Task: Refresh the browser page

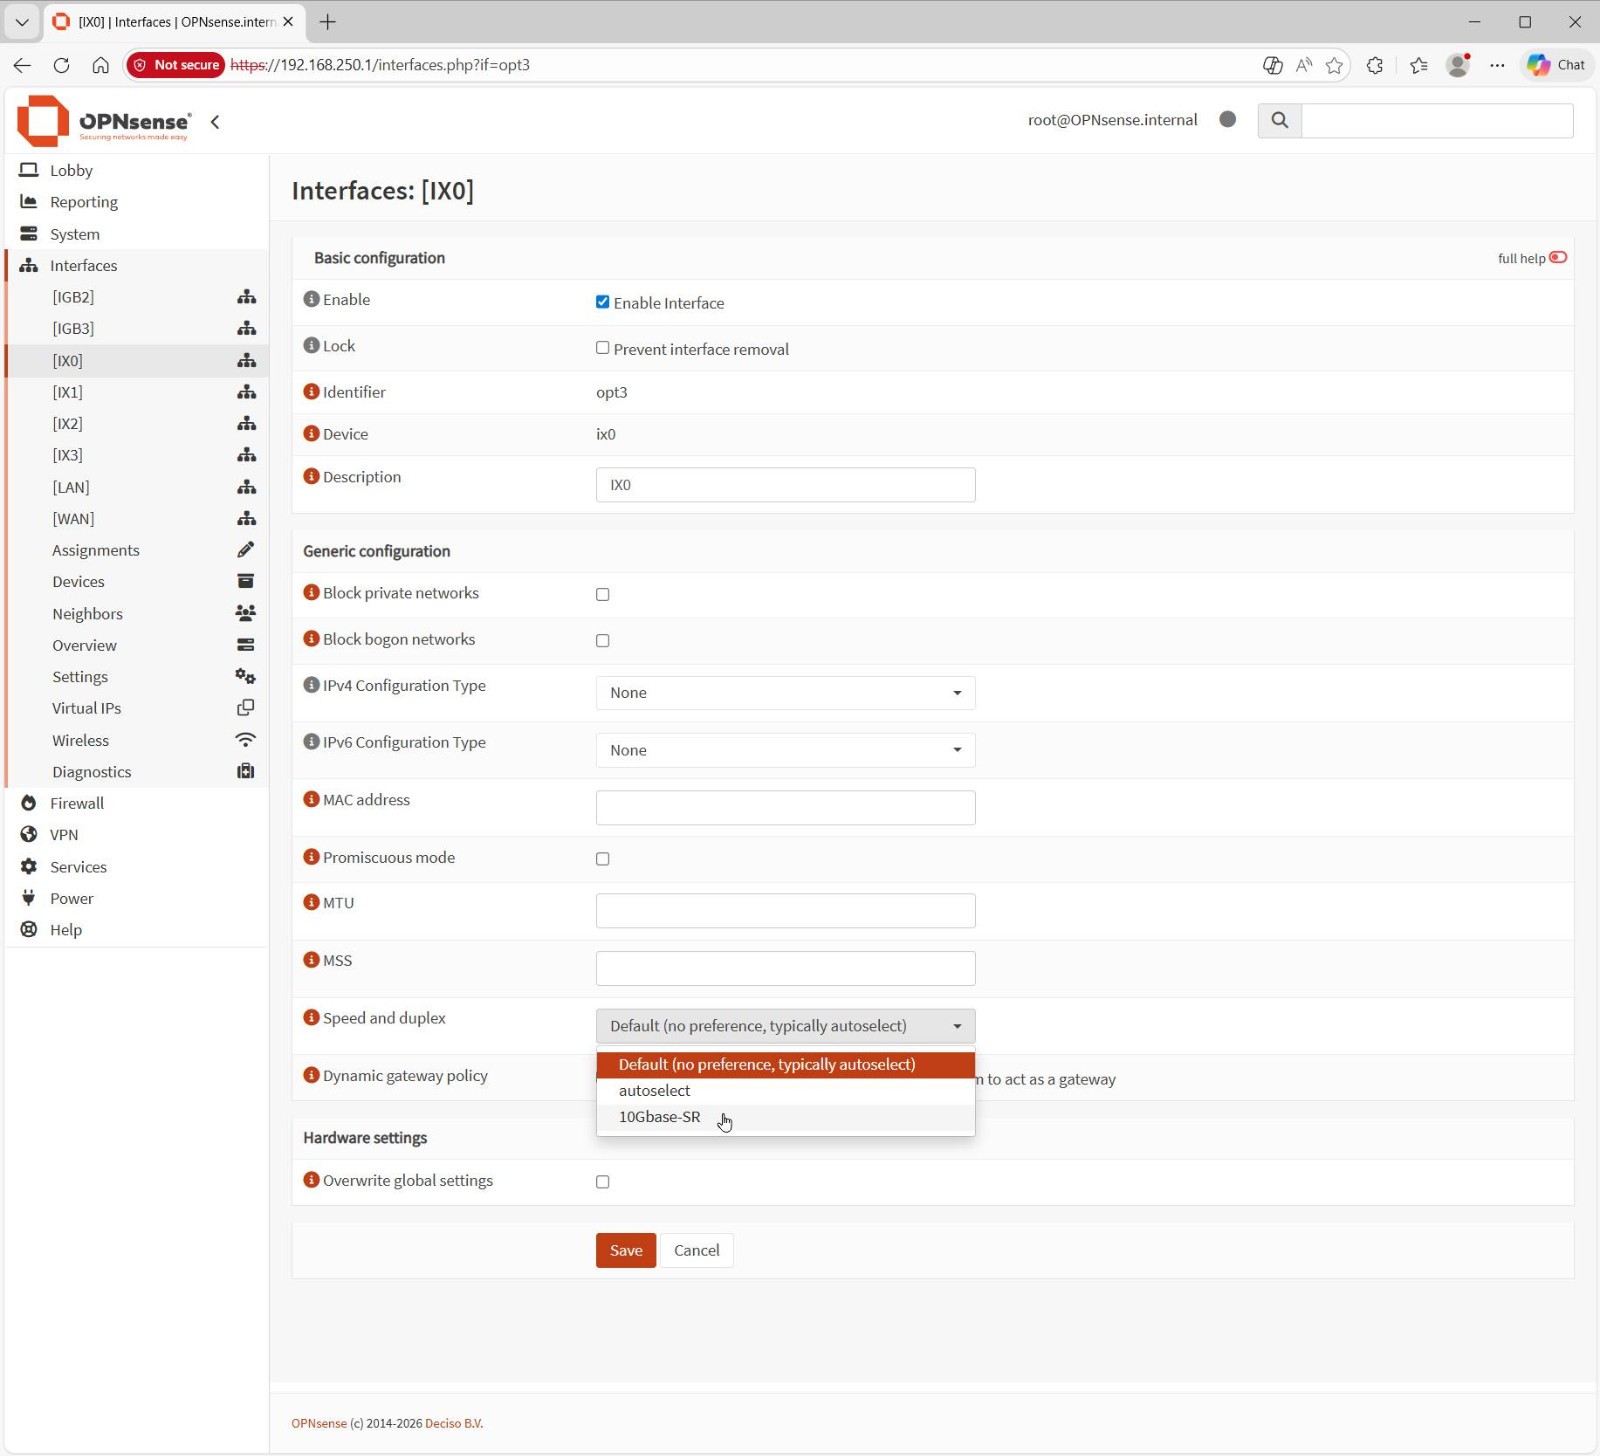Action: (x=61, y=65)
